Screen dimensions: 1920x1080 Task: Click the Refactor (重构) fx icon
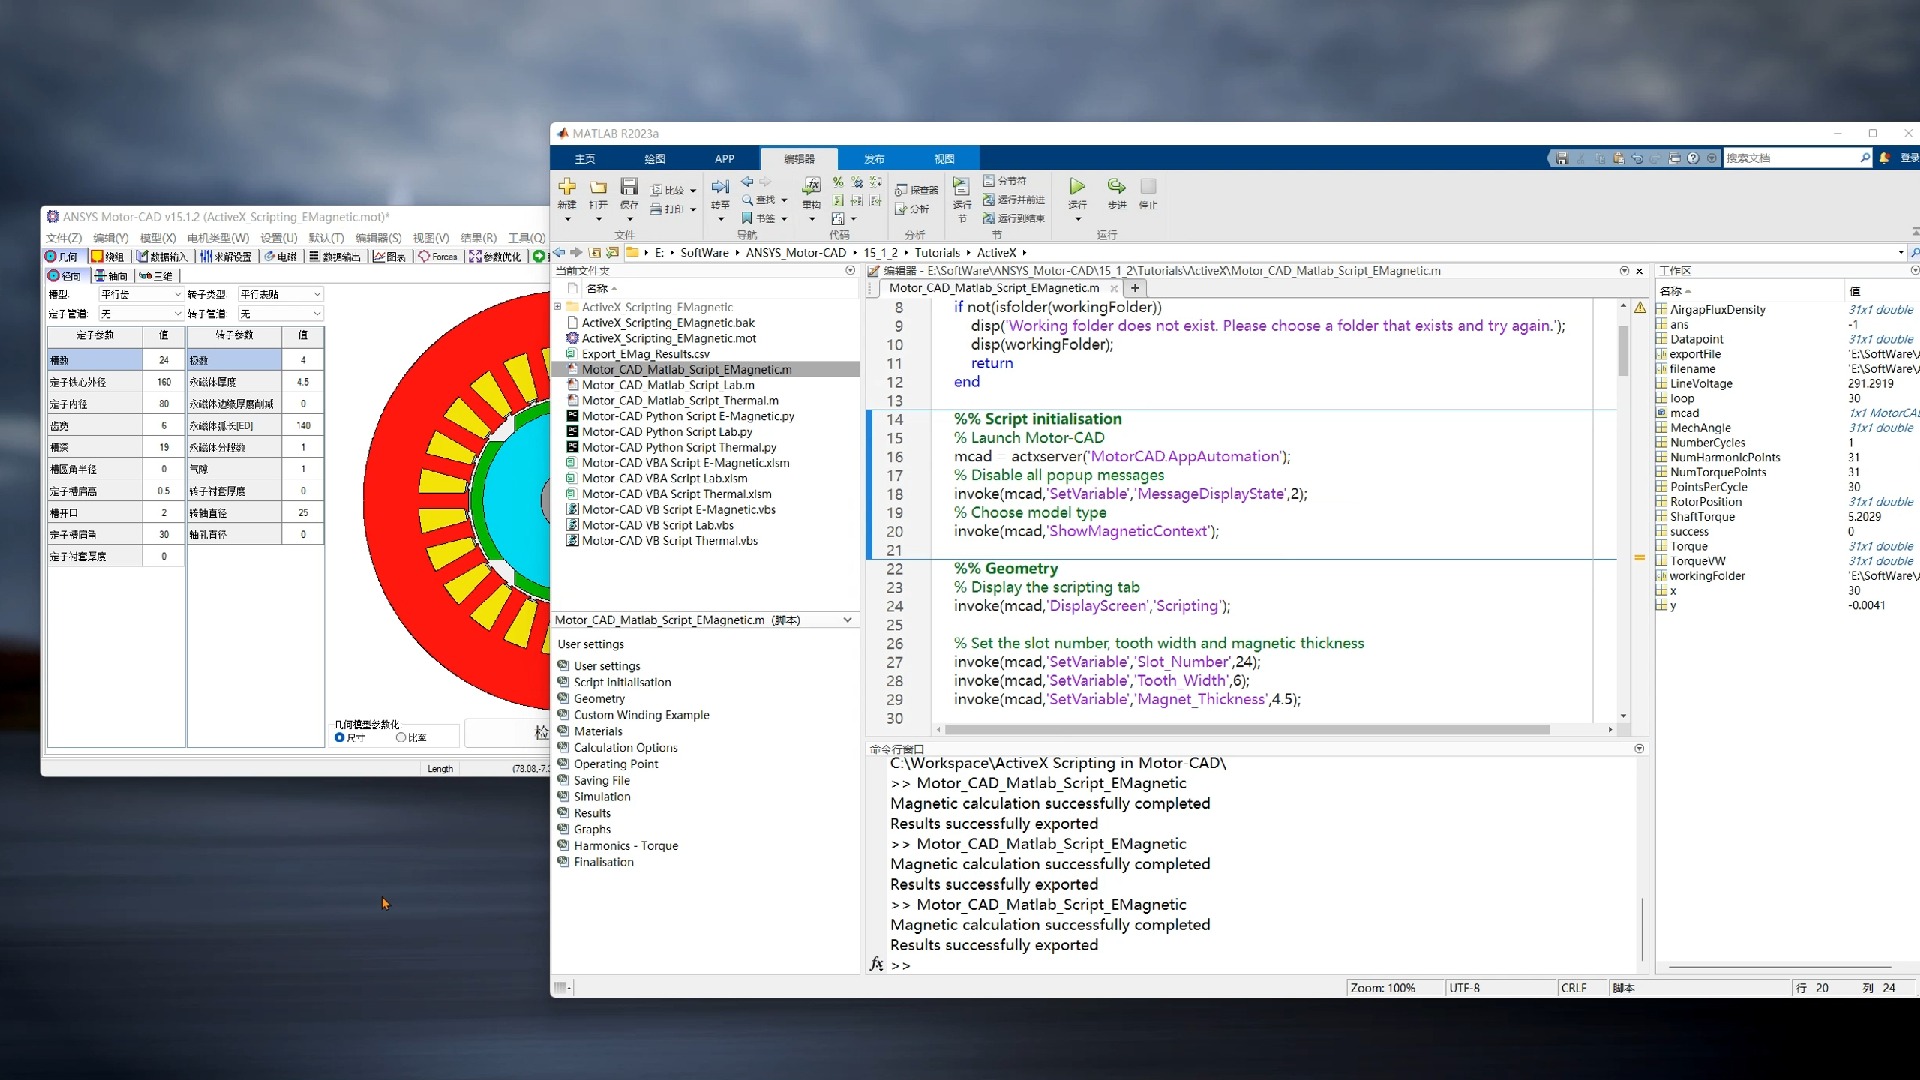812,187
